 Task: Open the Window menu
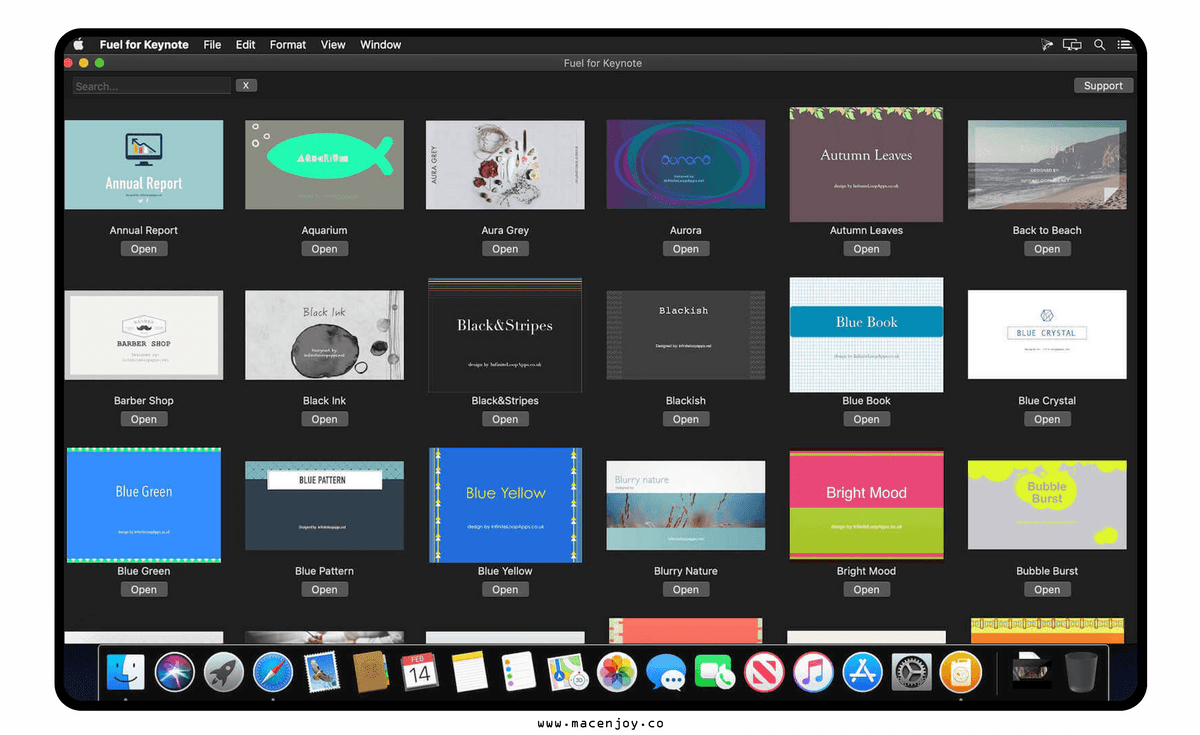click(381, 44)
